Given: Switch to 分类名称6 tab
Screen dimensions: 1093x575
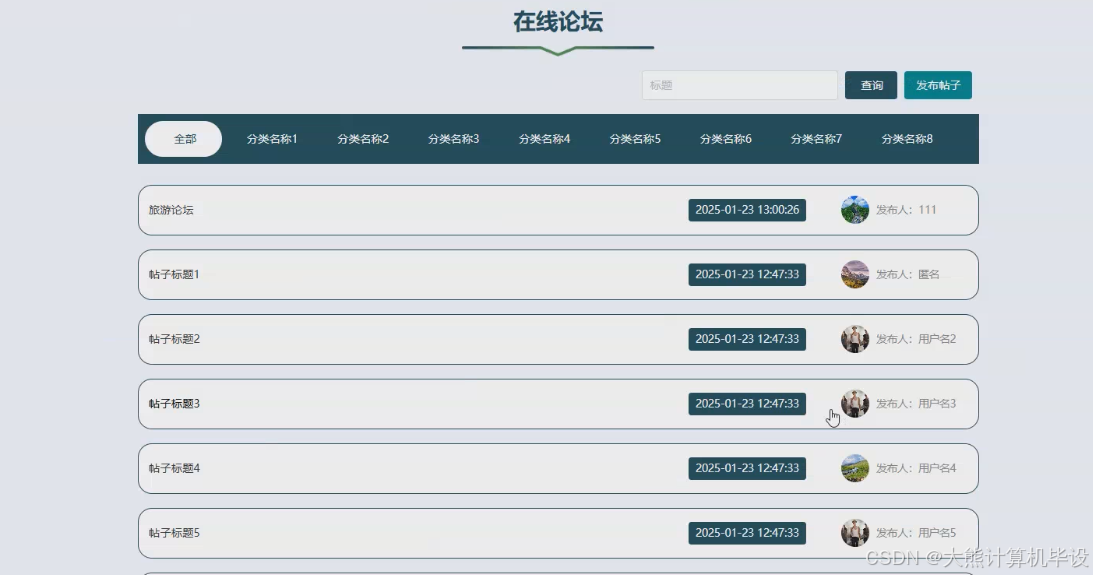Looking at the screenshot, I should click(726, 139).
